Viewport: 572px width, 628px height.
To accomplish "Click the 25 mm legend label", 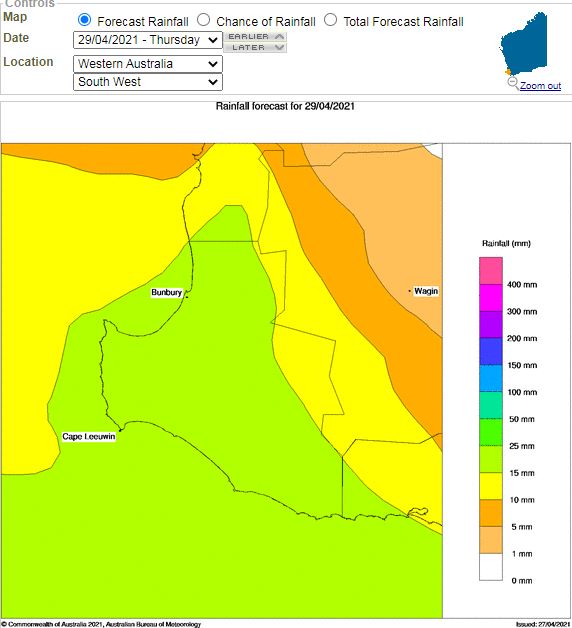I will [522, 446].
